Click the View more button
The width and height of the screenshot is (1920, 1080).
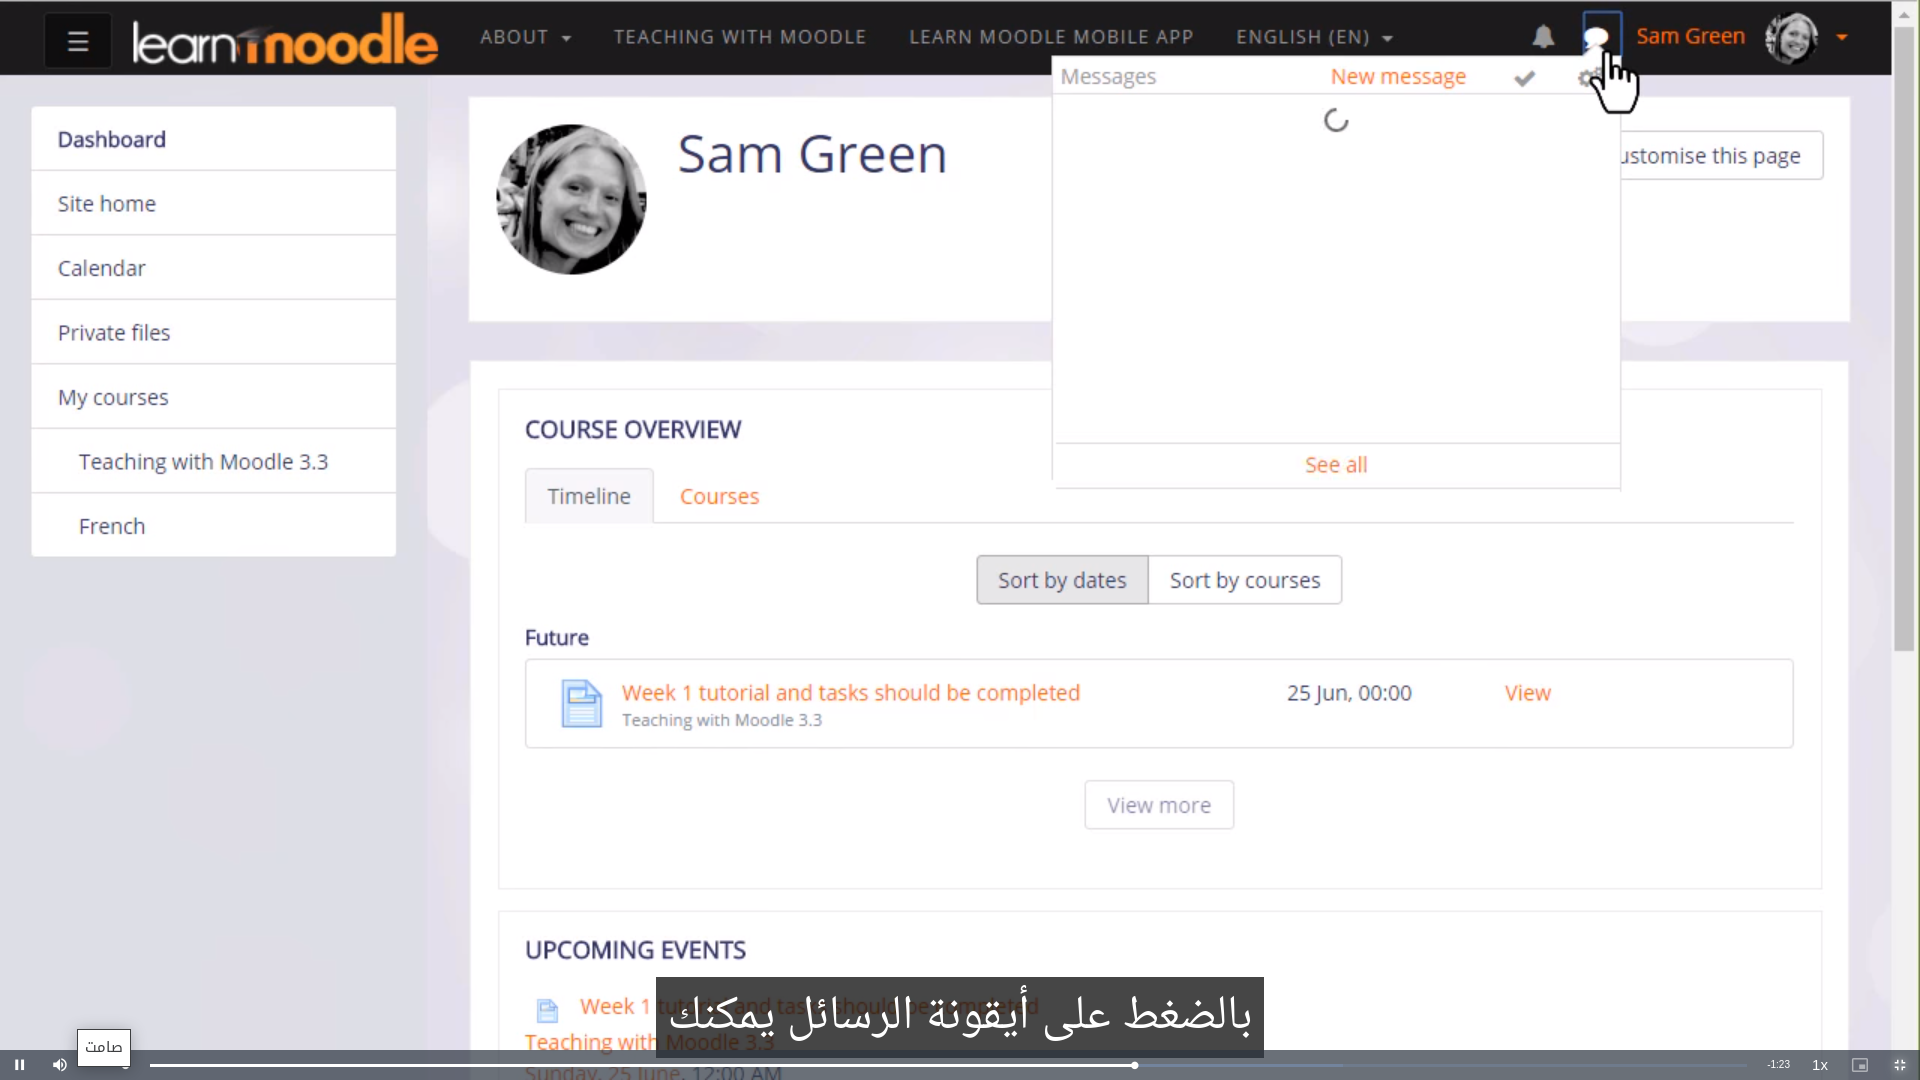pyautogui.click(x=1159, y=805)
